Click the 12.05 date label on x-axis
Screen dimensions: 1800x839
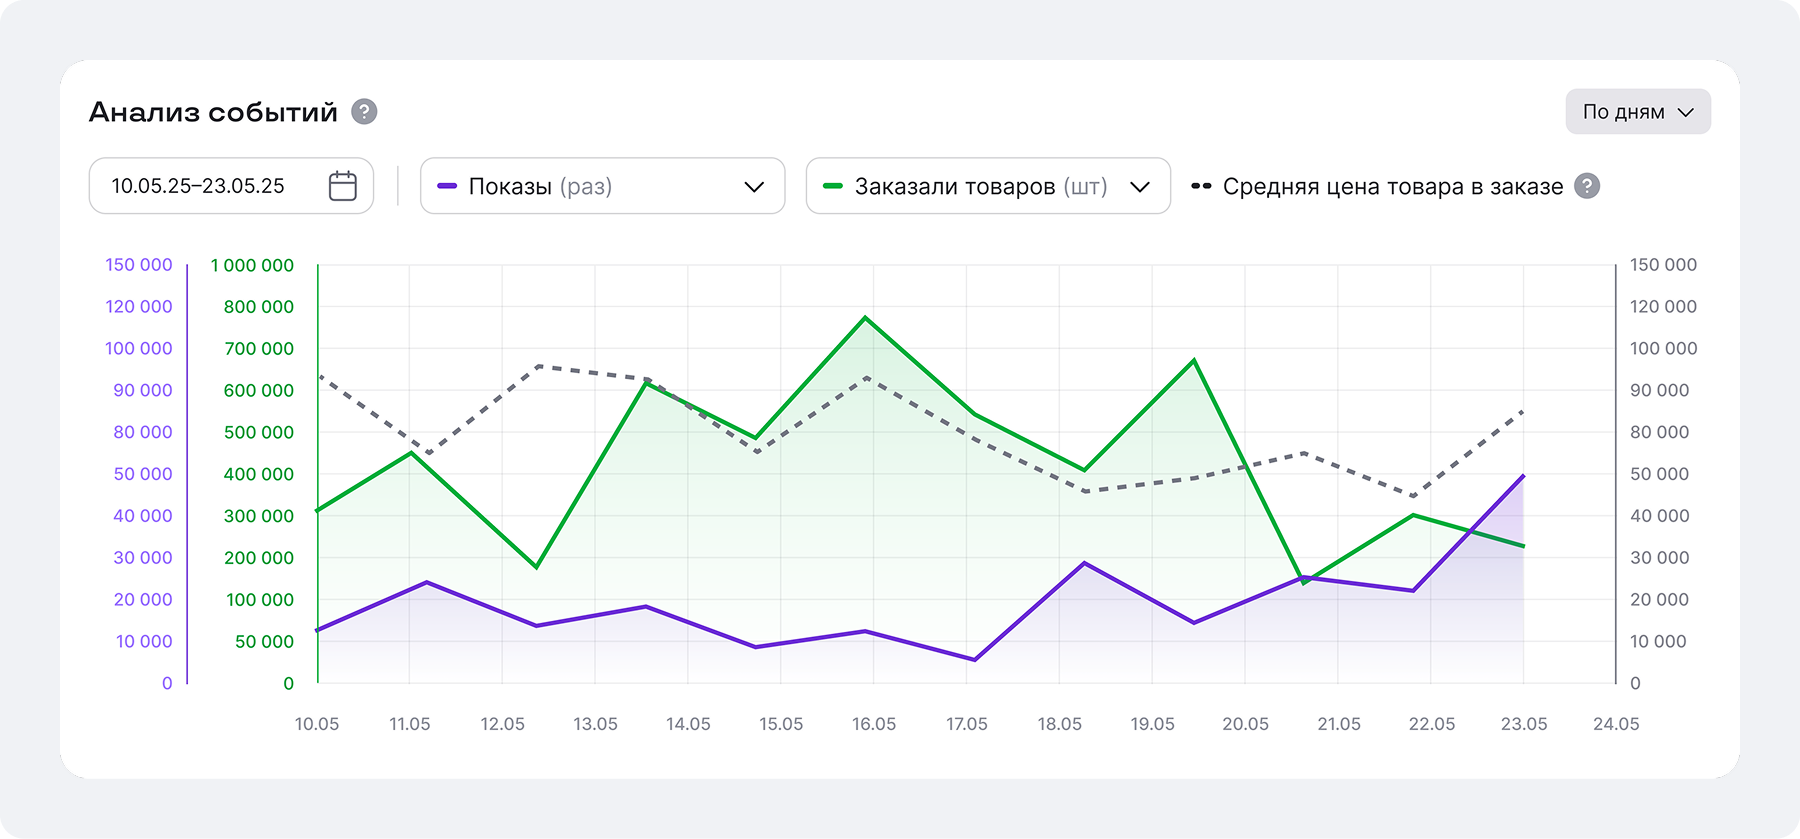coord(502,724)
